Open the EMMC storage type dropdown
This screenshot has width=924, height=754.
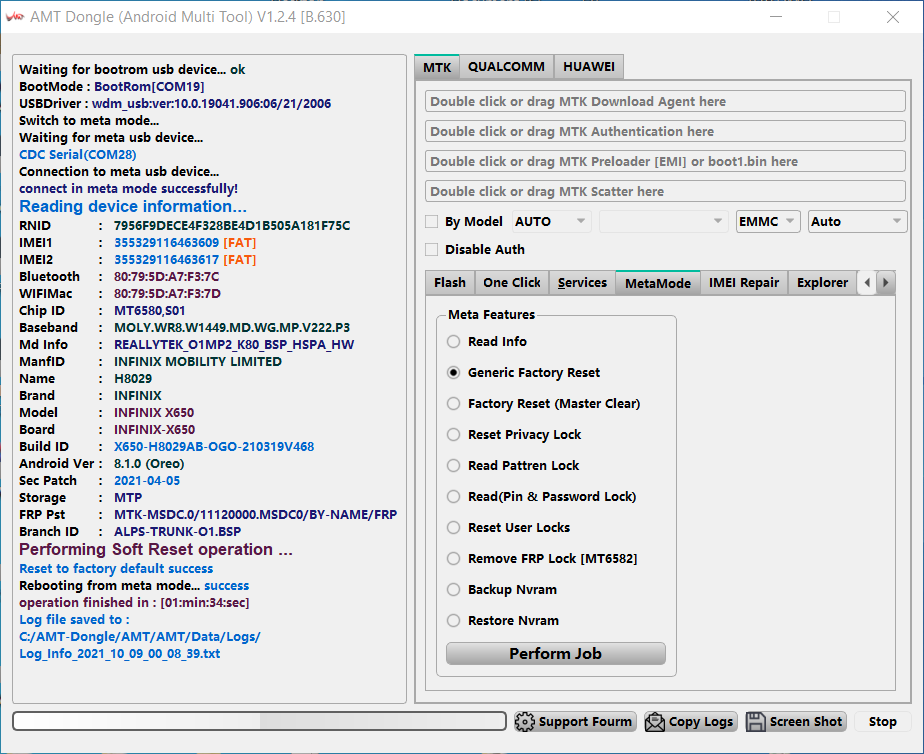(768, 222)
